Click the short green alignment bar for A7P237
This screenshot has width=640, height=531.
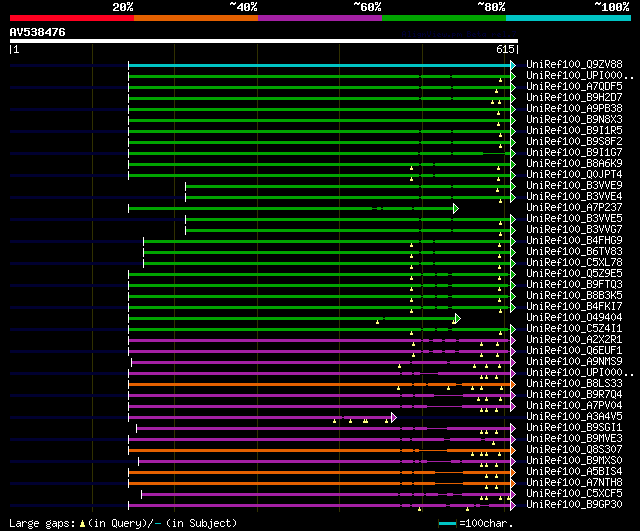coord(291,209)
